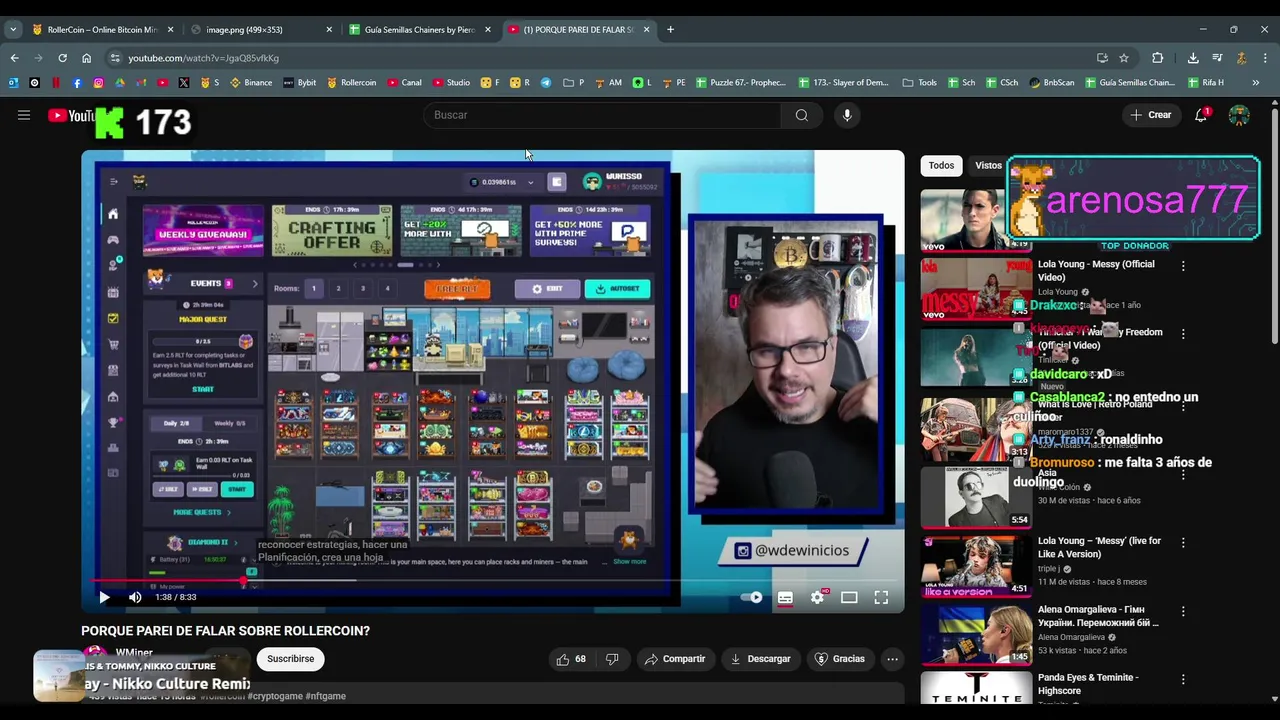The image size is (1280, 720).
Task: Click the search magnifier button
Action: click(x=801, y=115)
